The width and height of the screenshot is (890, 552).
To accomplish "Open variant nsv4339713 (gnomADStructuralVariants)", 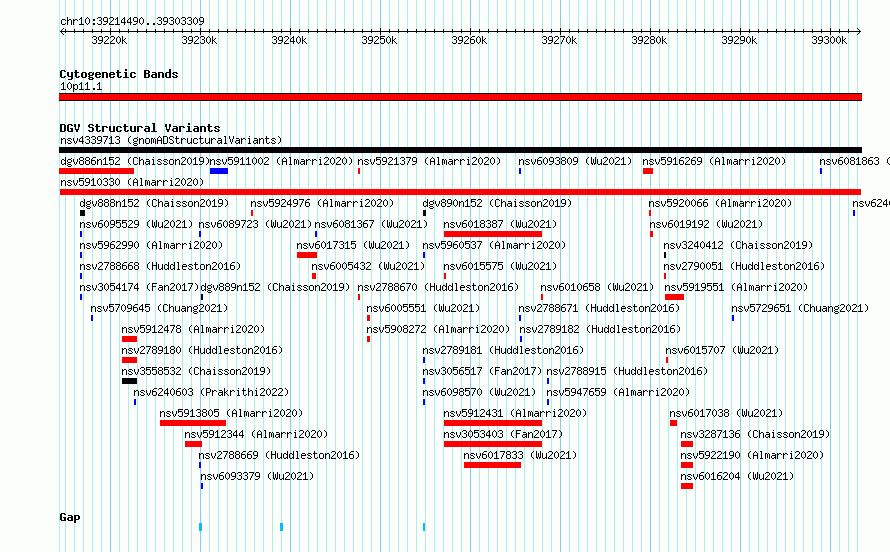I will point(171,140).
